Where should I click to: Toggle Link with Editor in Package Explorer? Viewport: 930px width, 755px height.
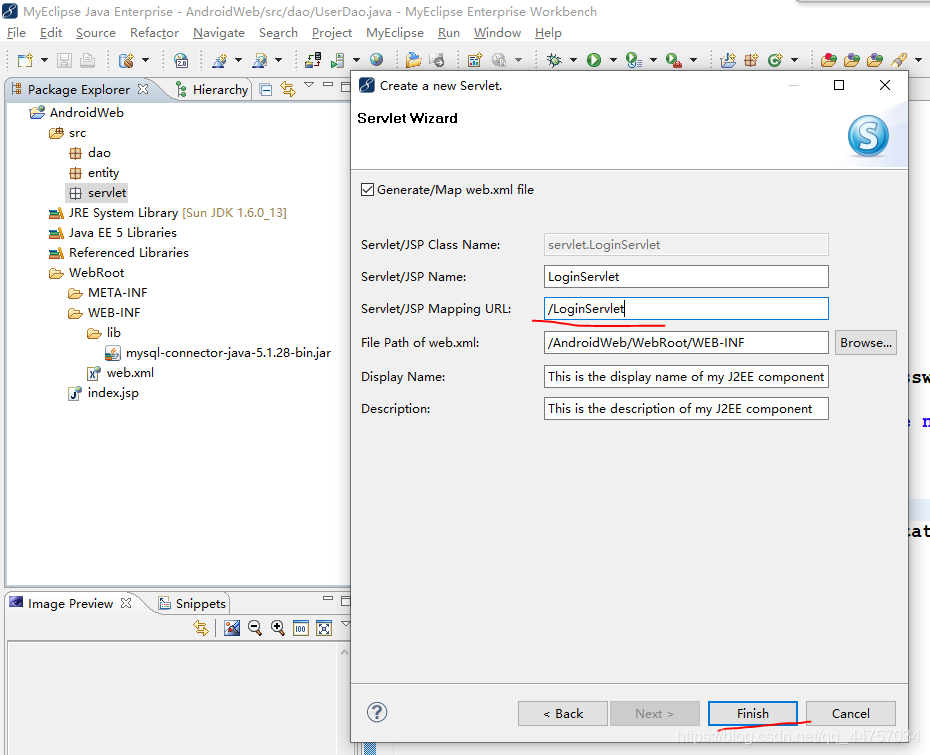(286, 89)
